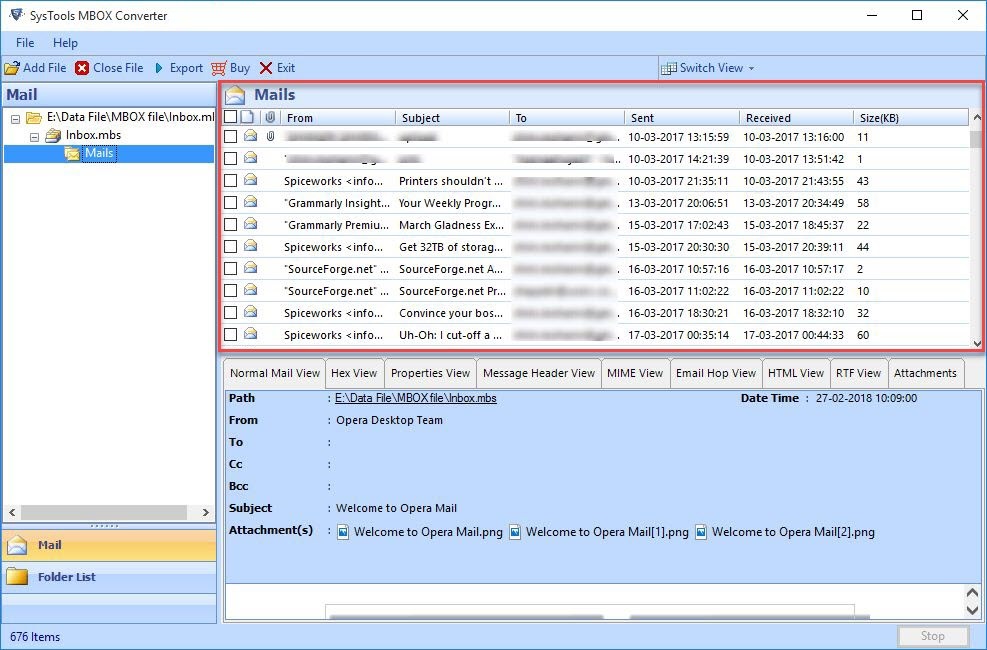987x650 pixels.
Task: Select the Normal Mail View tab
Action: tap(274, 373)
